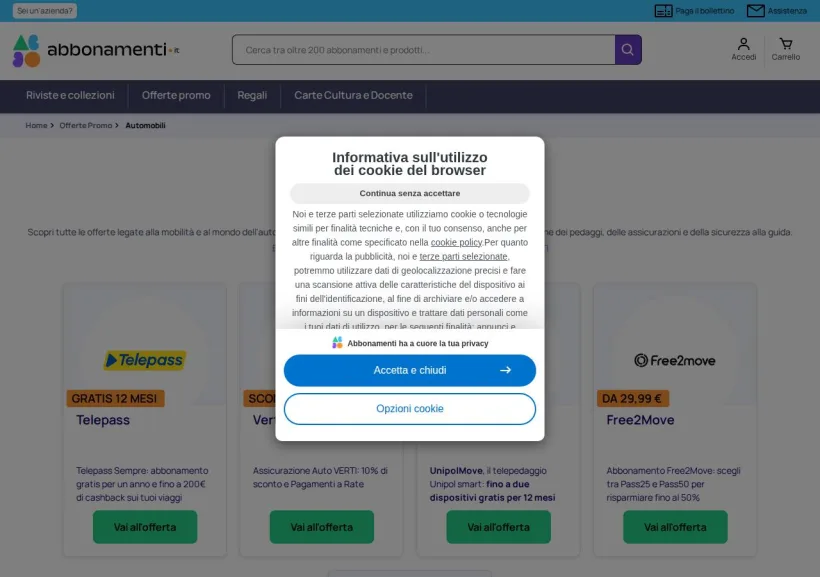Viewport: 820px width, 577px height.
Task: Go to Offerte Promo breadcrumb
Action: tap(86, 126)
